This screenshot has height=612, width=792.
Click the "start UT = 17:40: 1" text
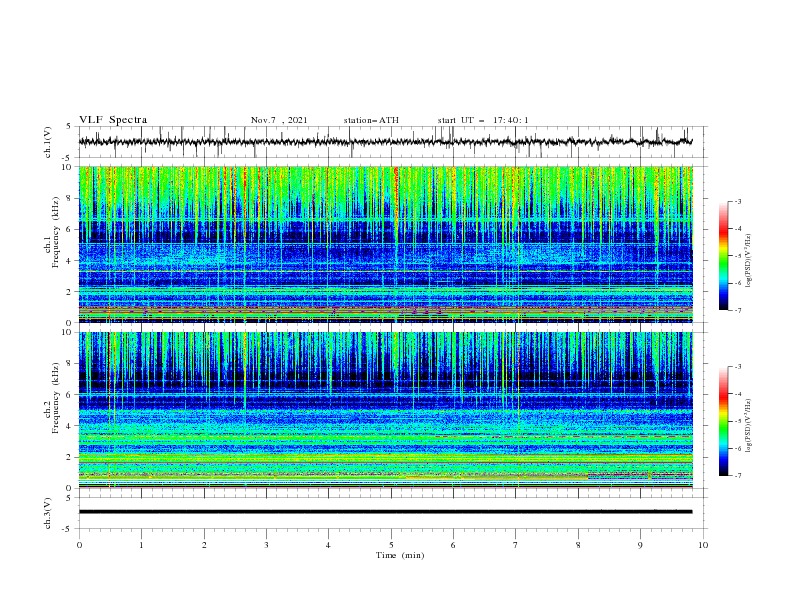click(483, 120)
